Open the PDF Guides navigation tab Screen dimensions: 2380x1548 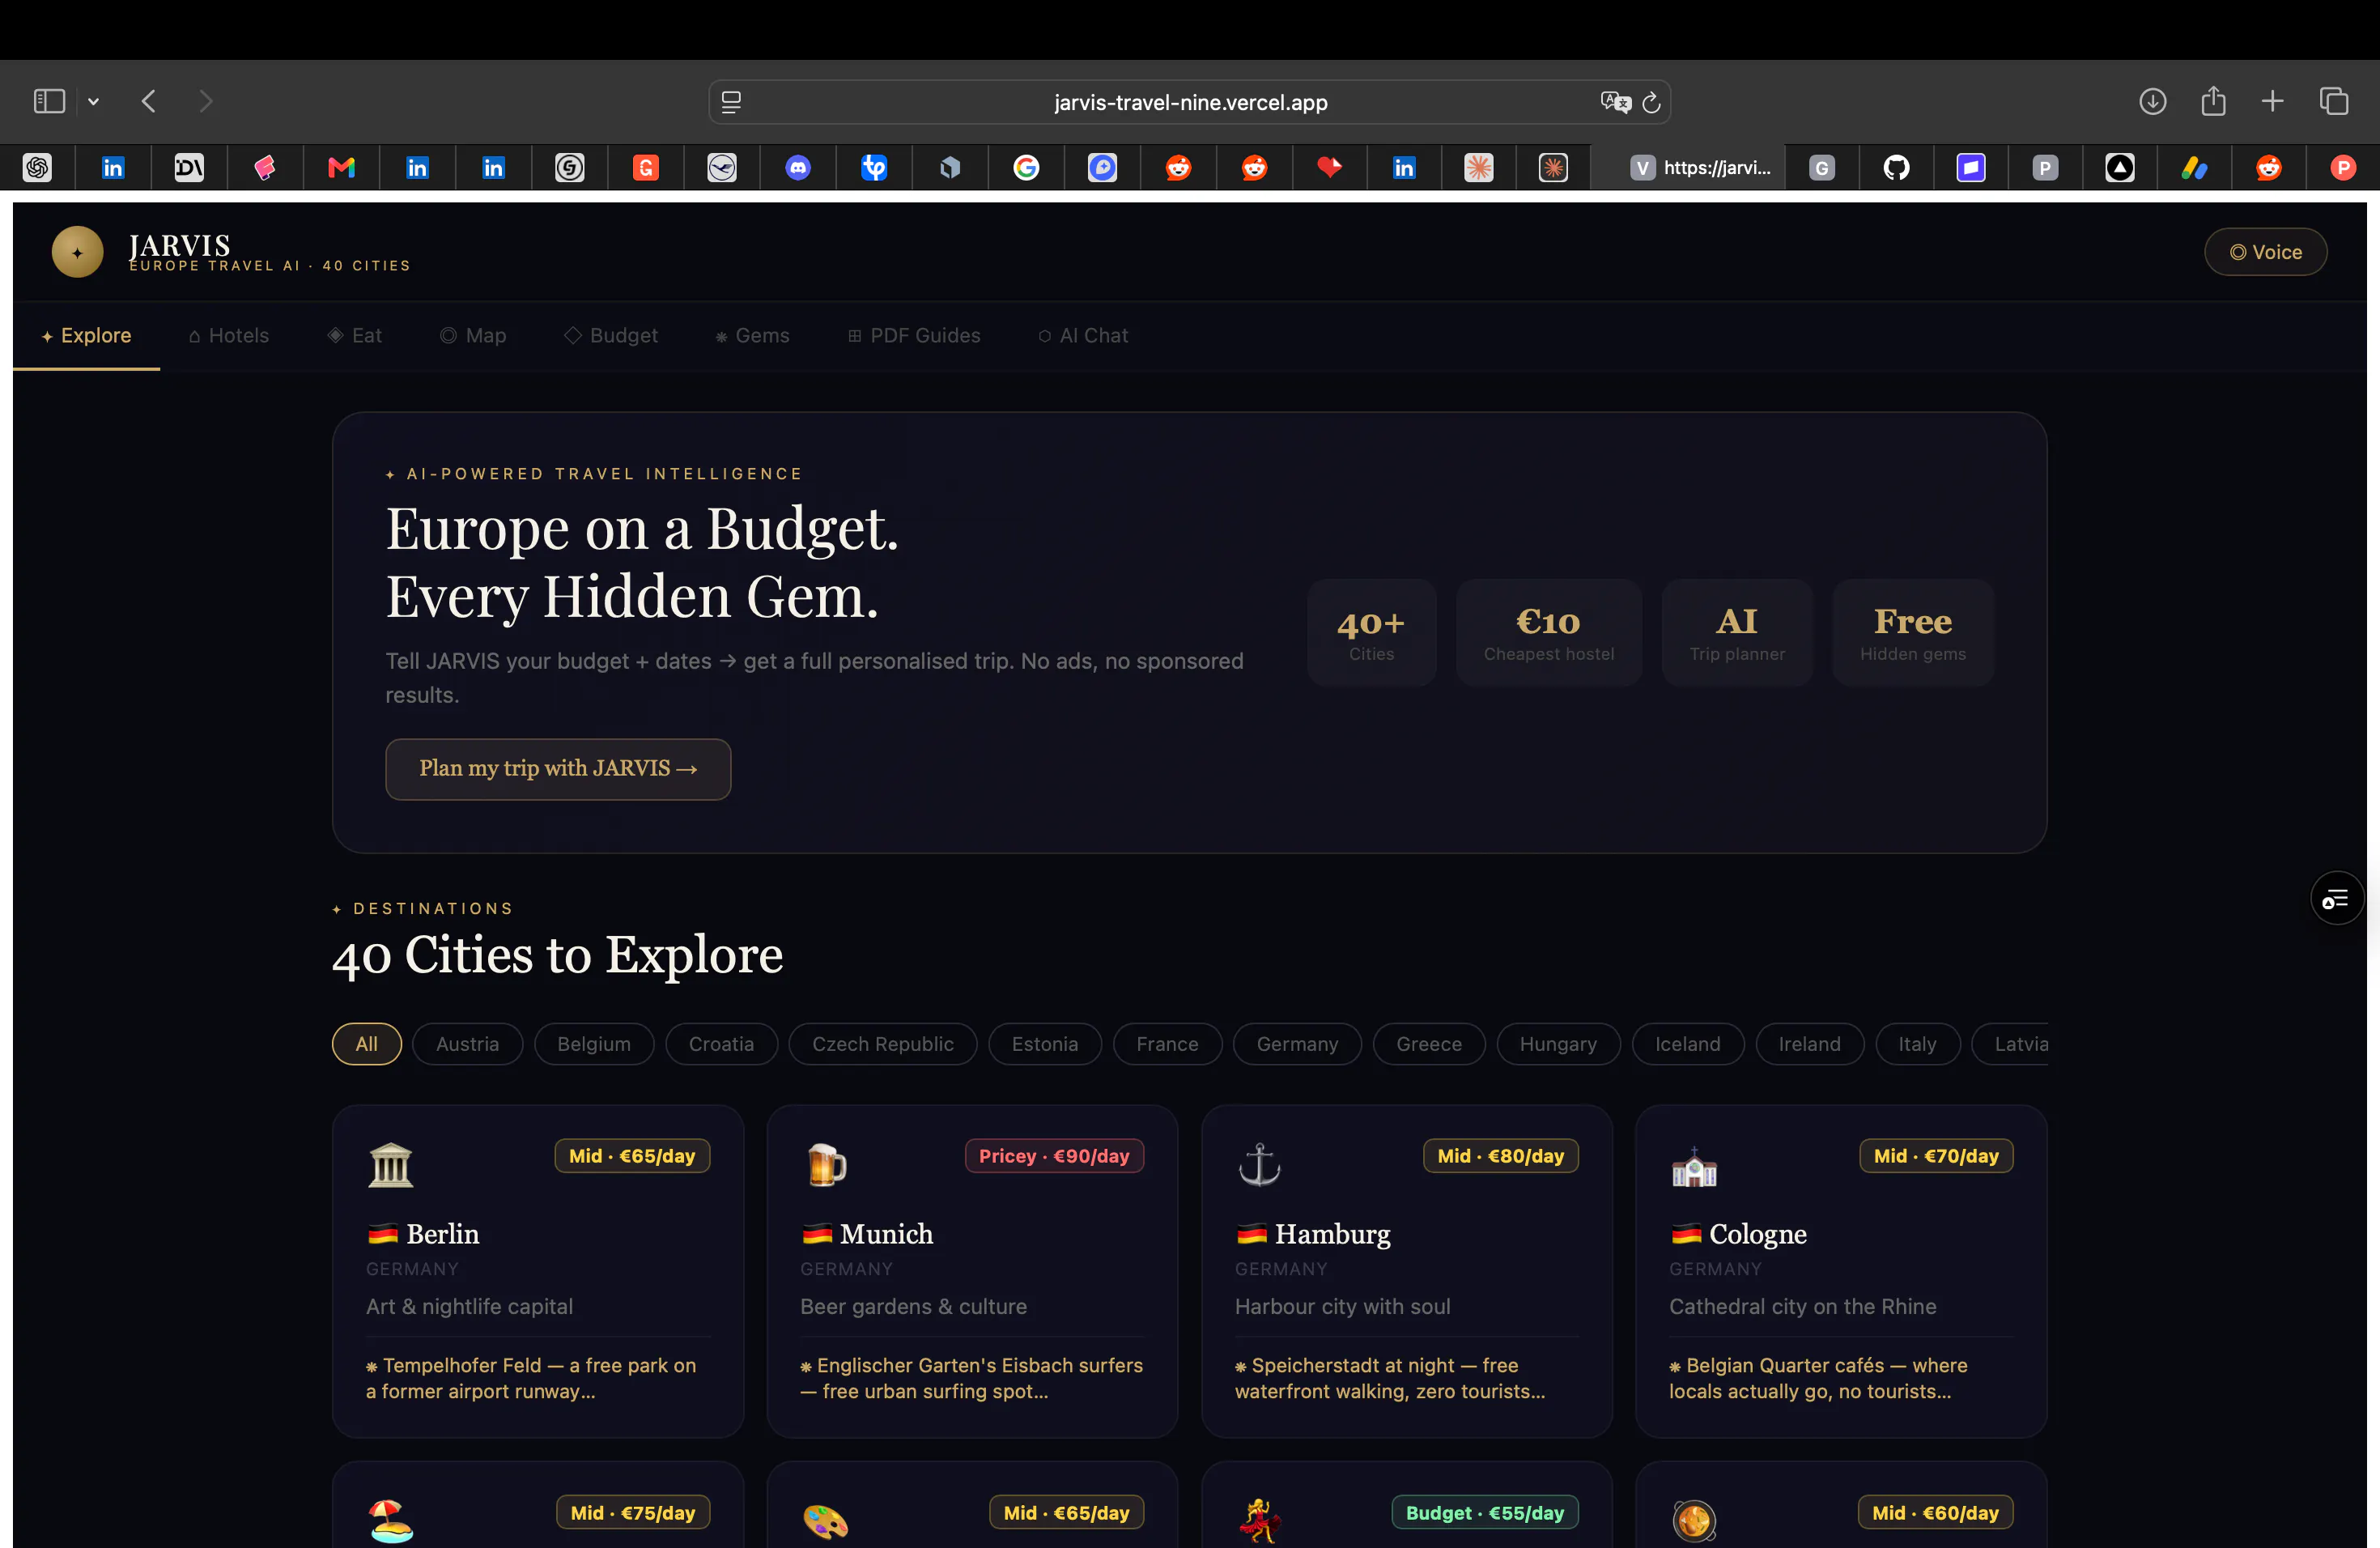914,335
